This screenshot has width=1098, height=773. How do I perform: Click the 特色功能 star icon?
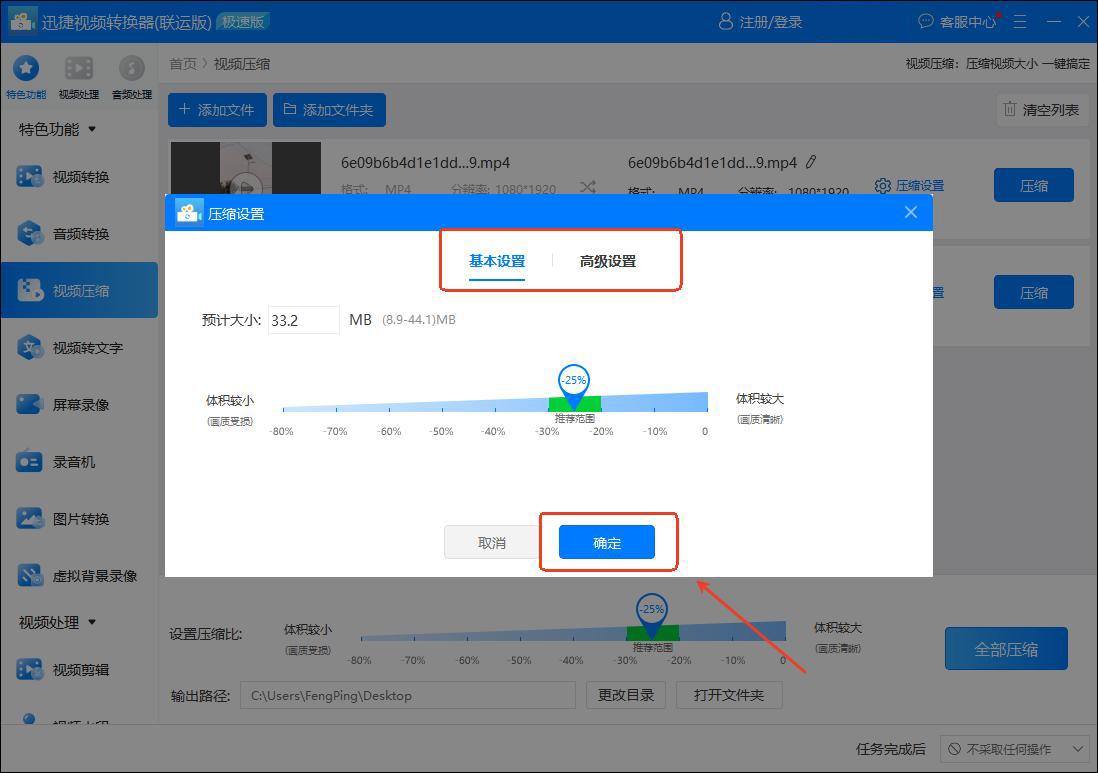coord(25,68)
